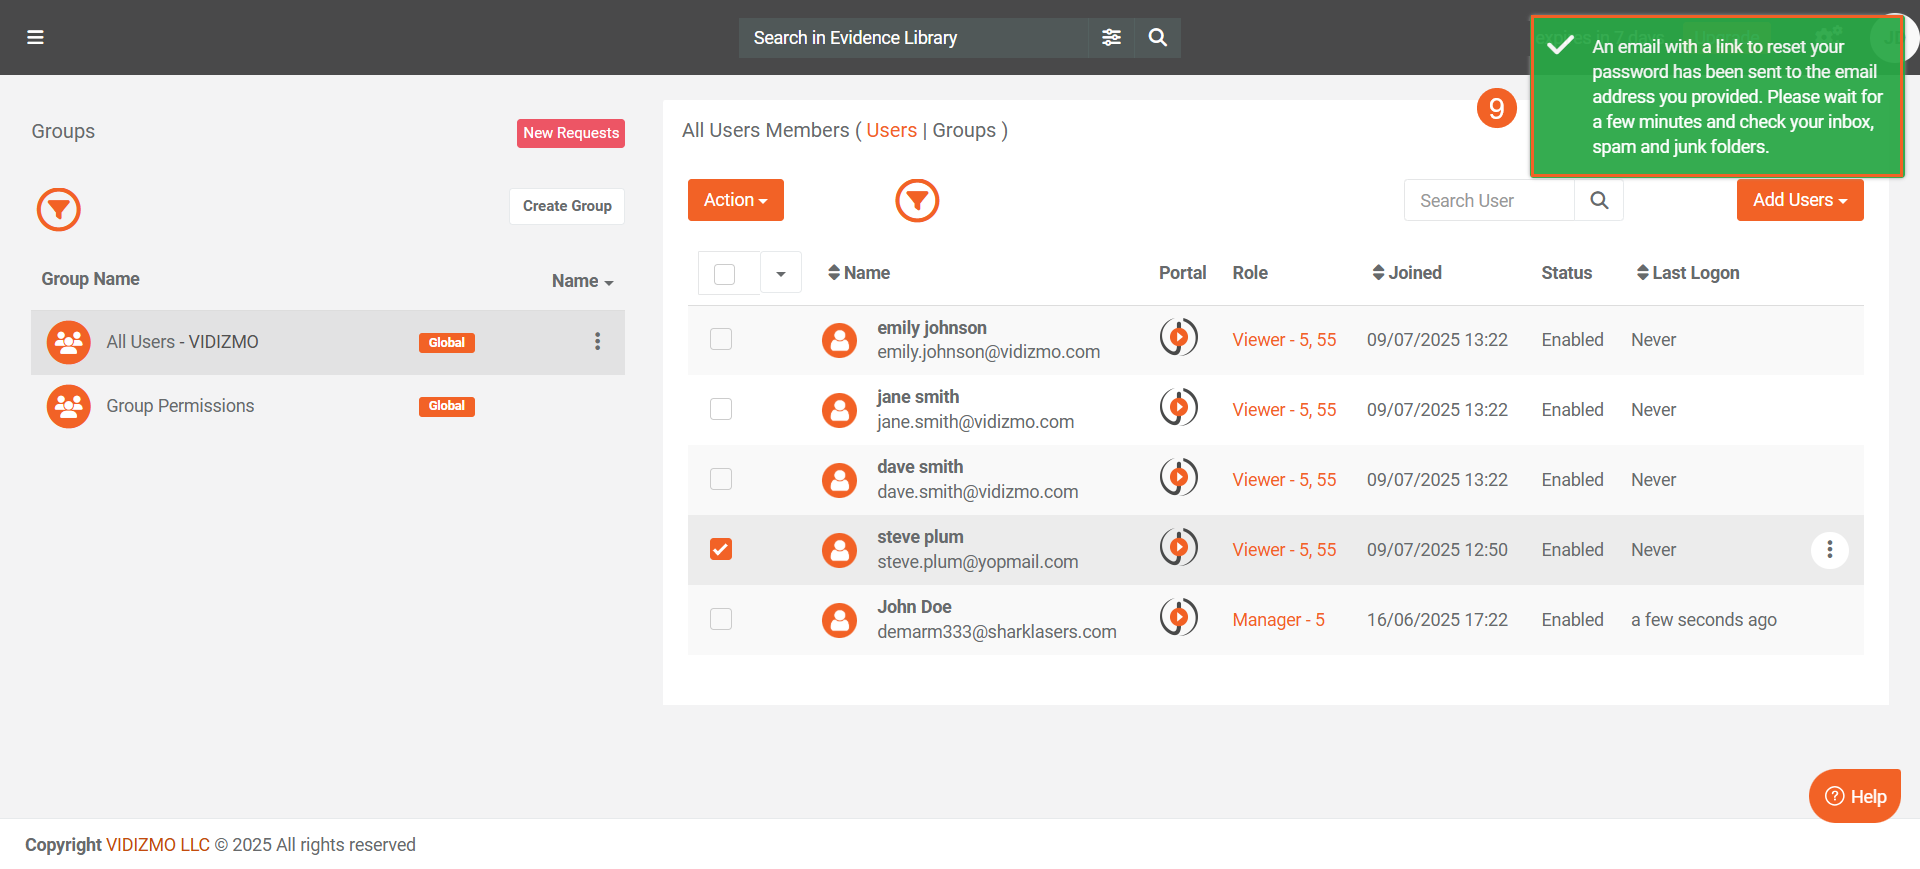Expand the Action dropdown

tap(735, 200)
